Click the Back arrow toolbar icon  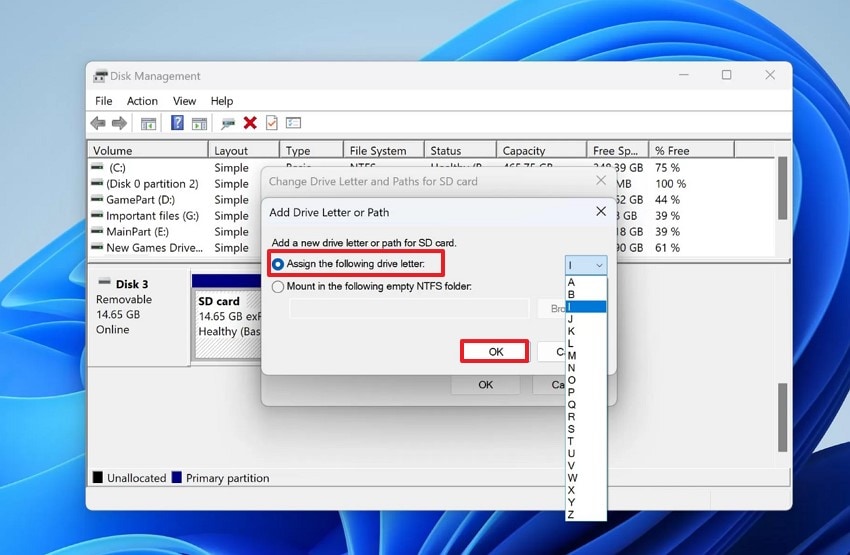point(98,123)
